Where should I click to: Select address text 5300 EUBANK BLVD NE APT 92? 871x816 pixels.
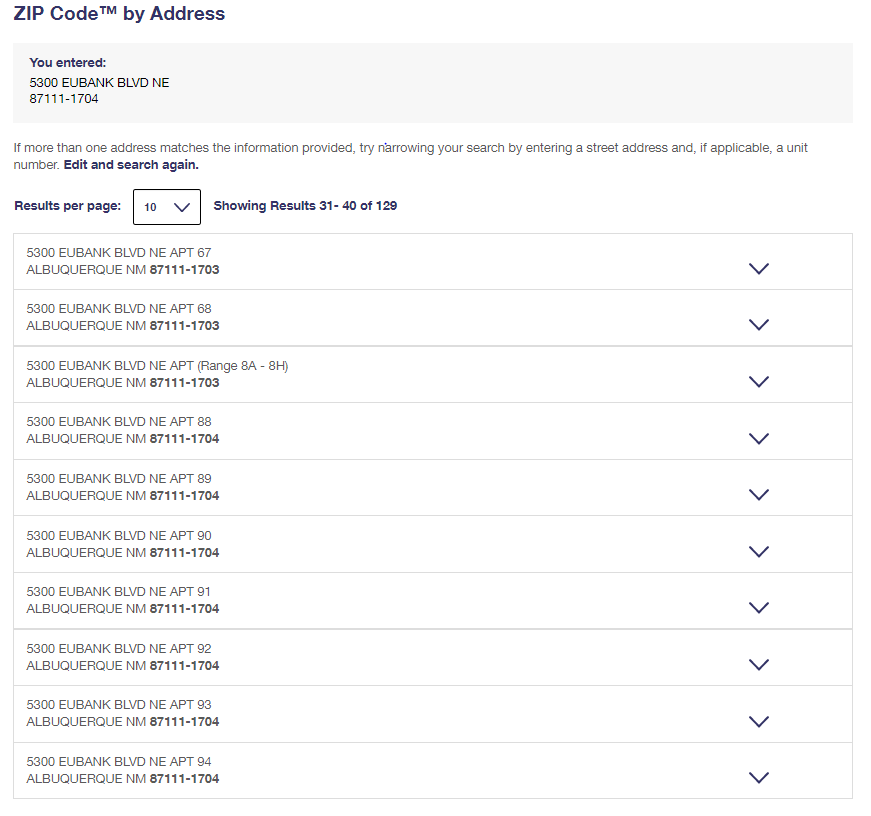pos(119,649)
